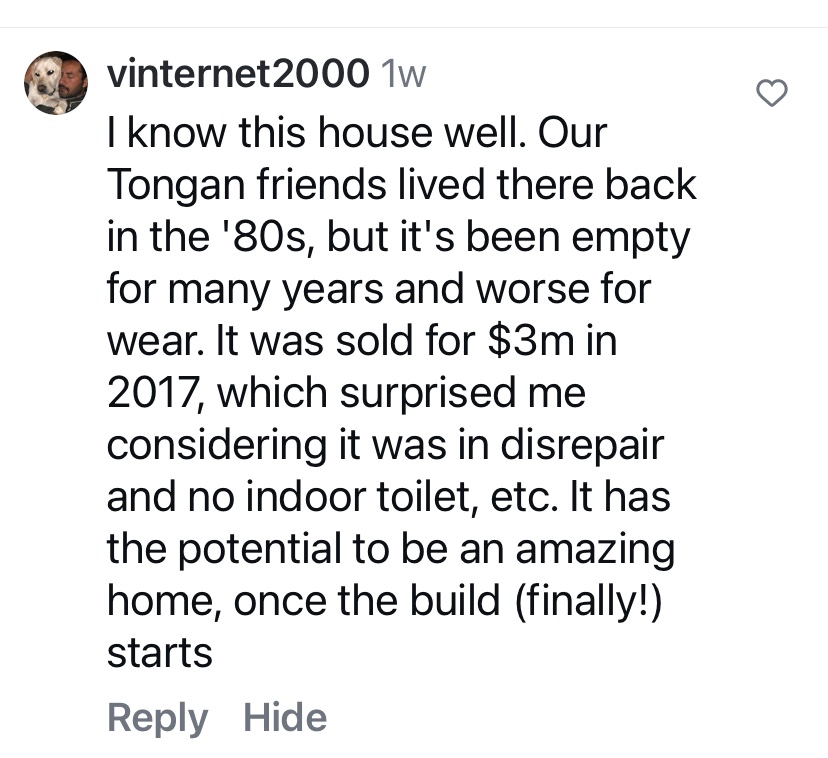Click the "$3m" price in the comment
This screenshot has height=758, width=828.
535,342
